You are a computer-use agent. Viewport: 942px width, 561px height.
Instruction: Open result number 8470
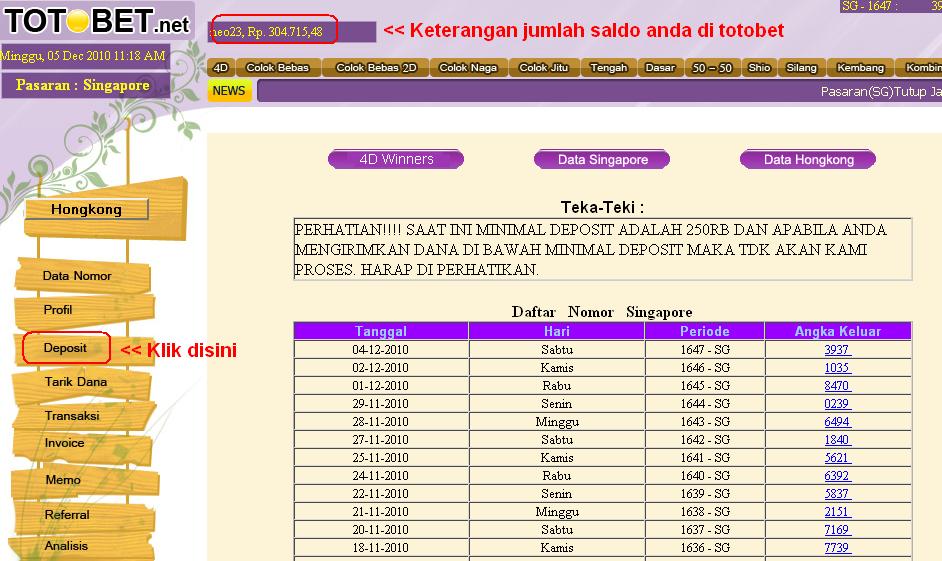tap(837, 386)
